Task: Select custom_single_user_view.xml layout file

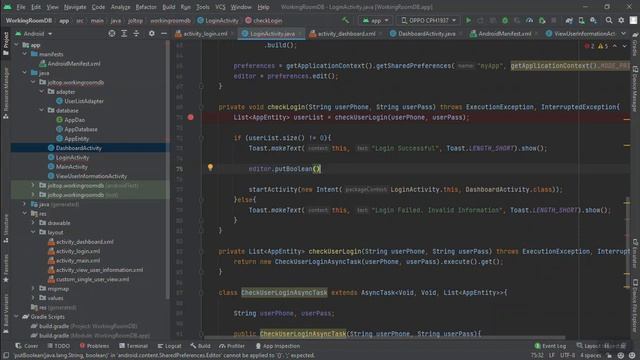Action: (x=92, y=279)
